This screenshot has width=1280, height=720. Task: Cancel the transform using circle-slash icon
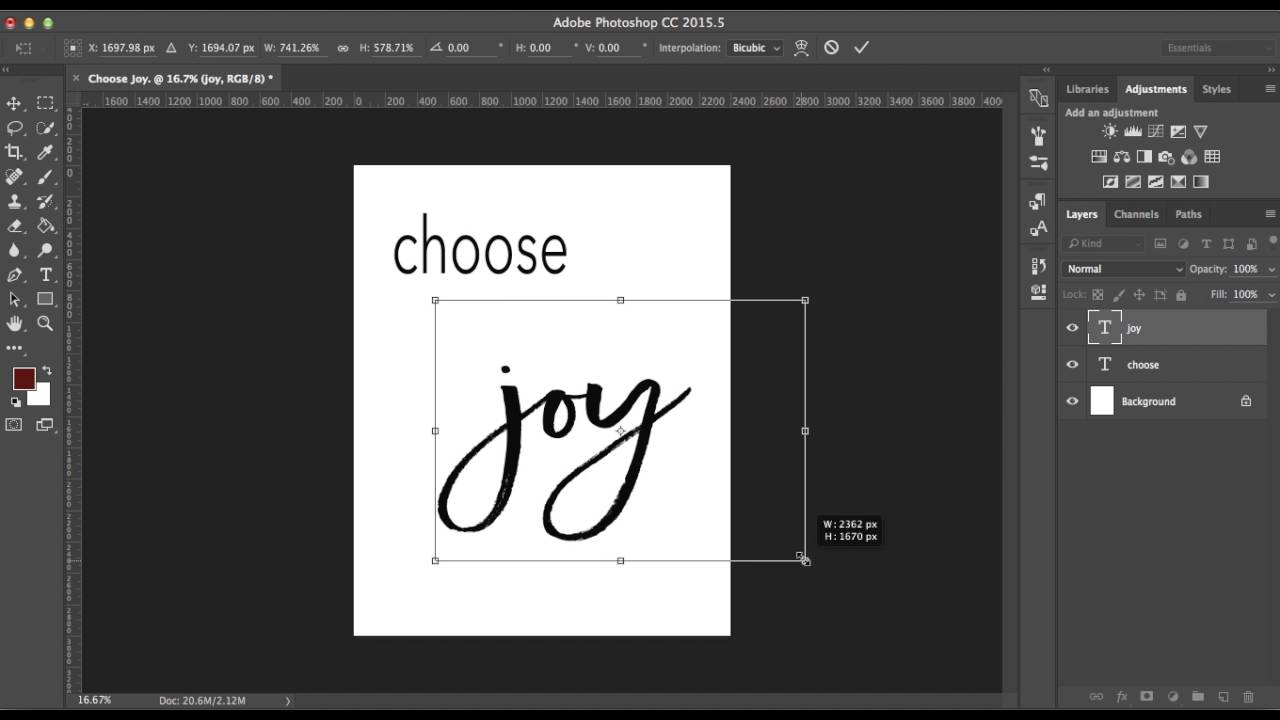tap(831, 47)
